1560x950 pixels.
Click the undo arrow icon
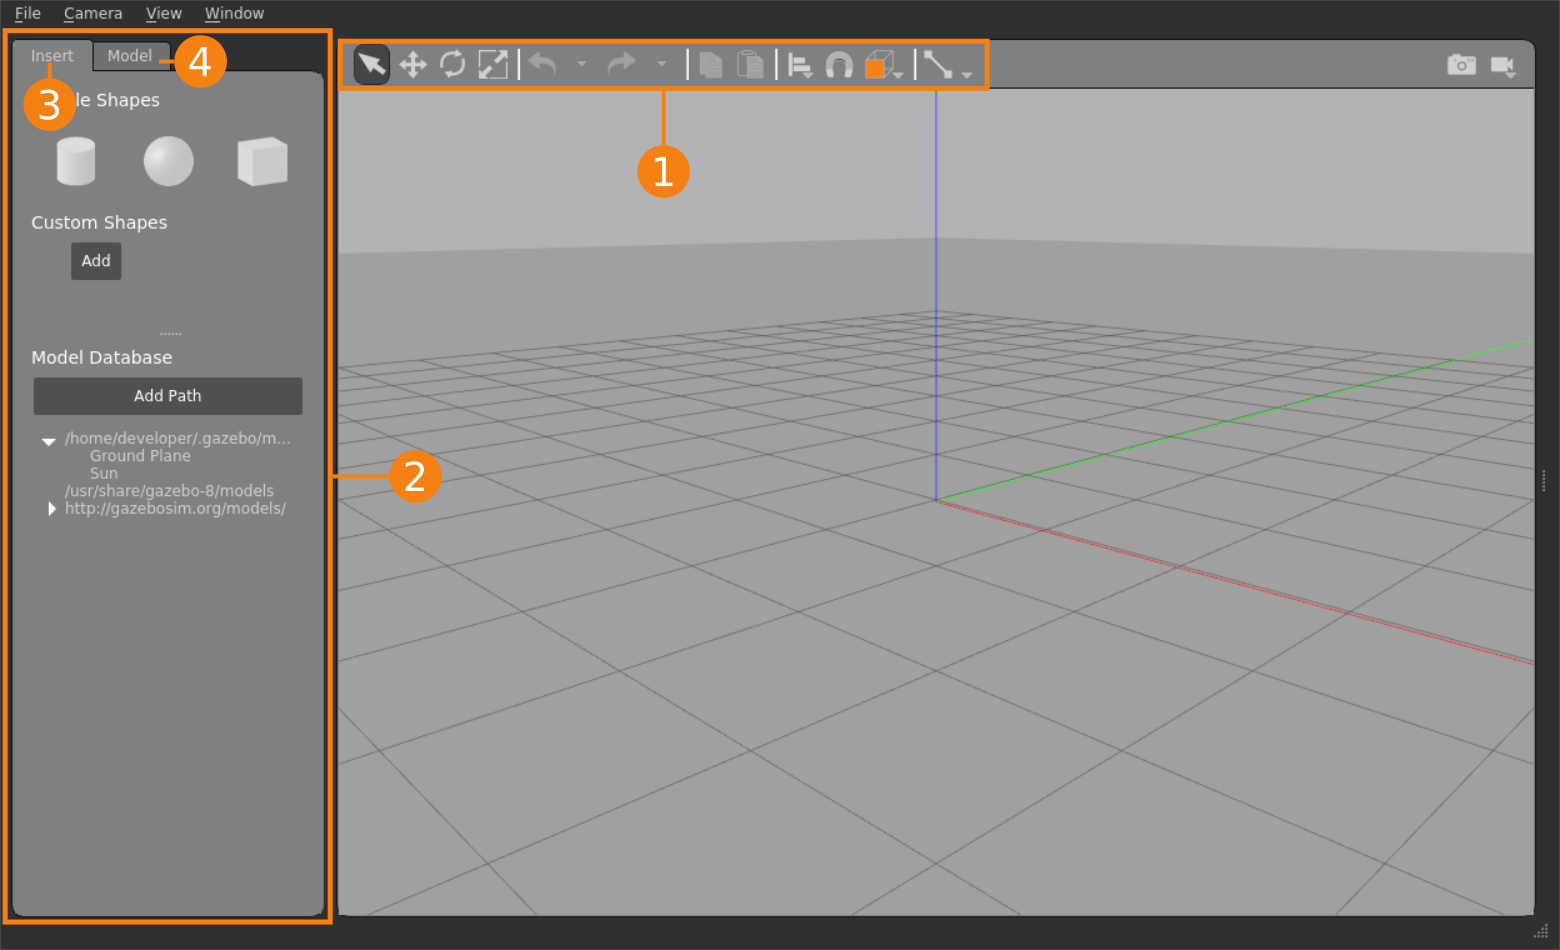point(543,65)
